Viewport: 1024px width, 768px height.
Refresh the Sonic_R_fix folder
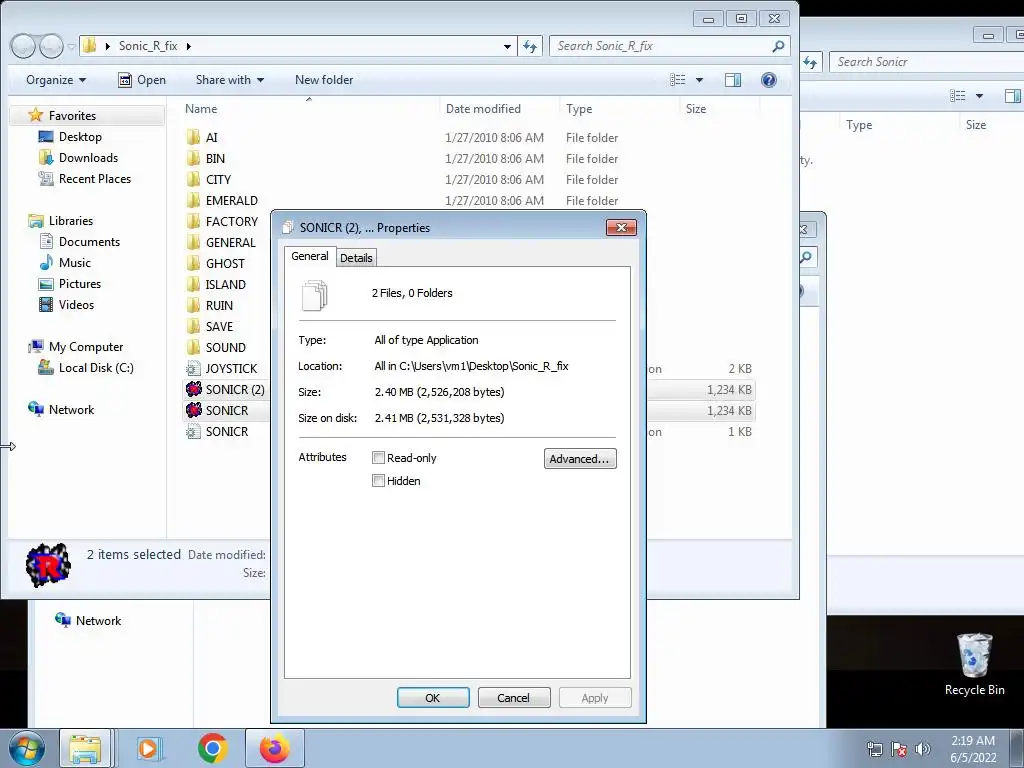(530, 46)
